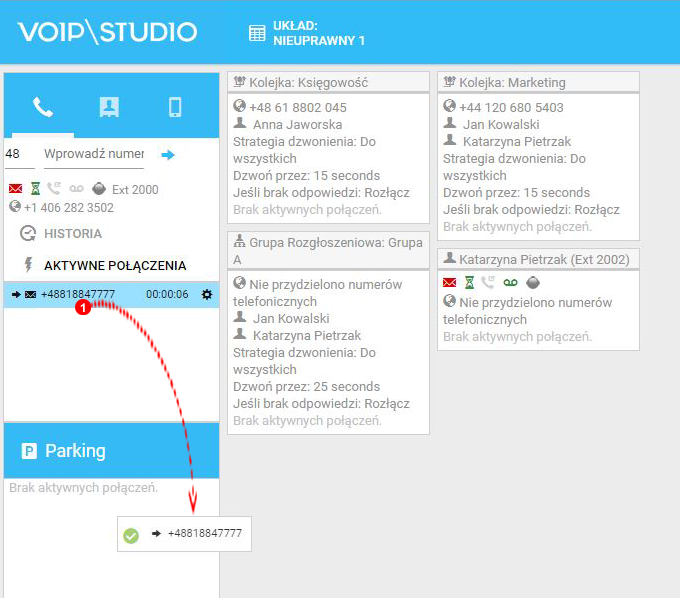Click the blue dial arrow button
Image resolution: width=680 pixels, height=598 pixels.
tap(168, 155)
